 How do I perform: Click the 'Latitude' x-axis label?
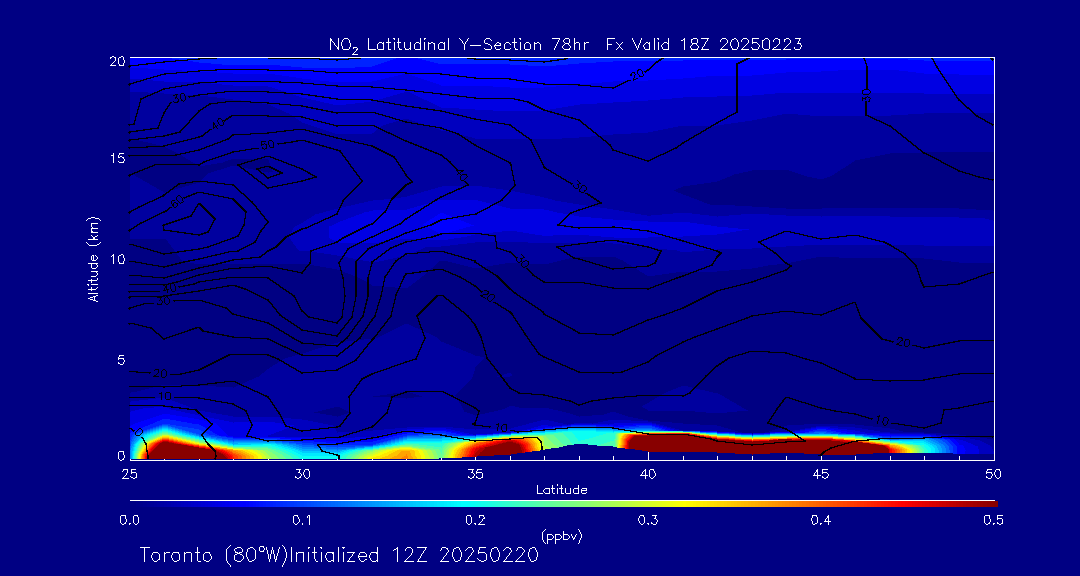[x=561, y=490]
